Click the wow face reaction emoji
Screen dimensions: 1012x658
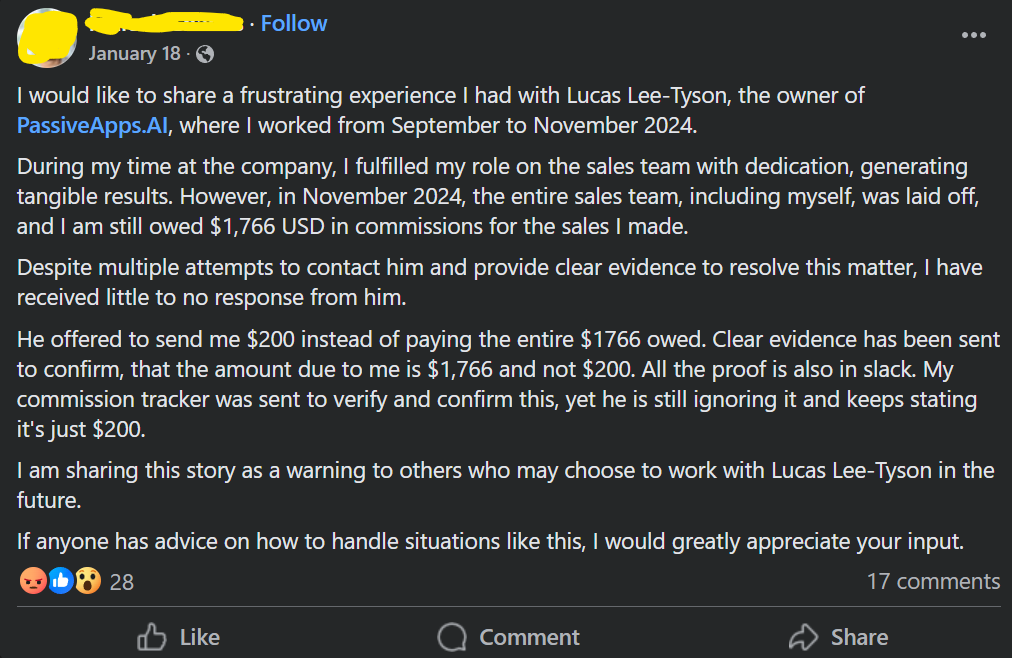coord(88,581)
